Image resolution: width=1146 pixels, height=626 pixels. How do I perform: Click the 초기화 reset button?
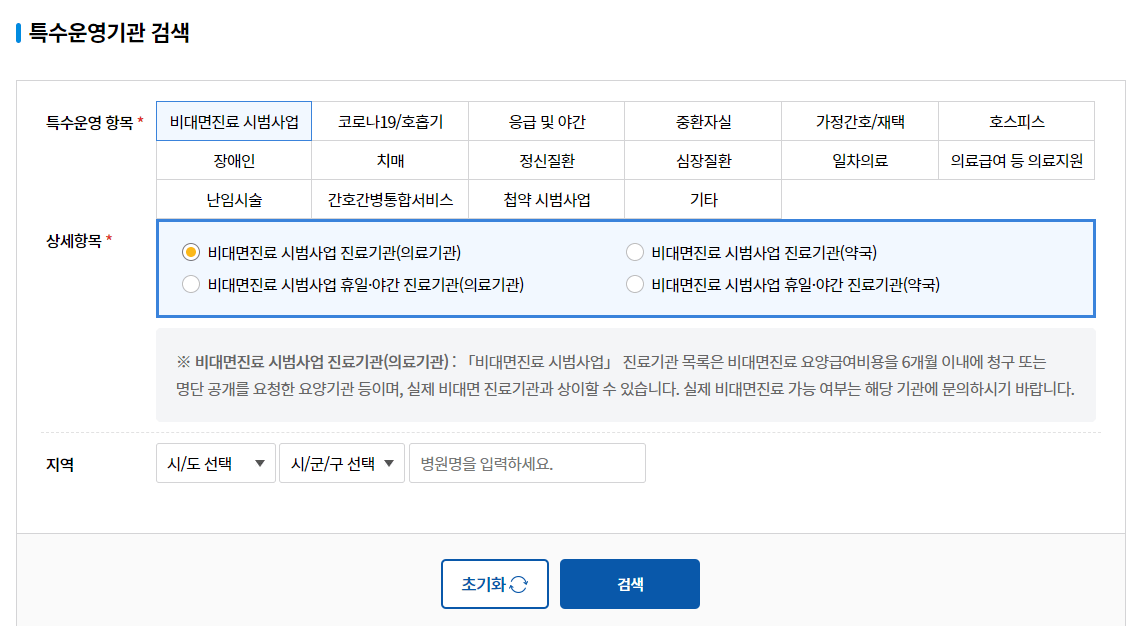[x=494, y=584]
